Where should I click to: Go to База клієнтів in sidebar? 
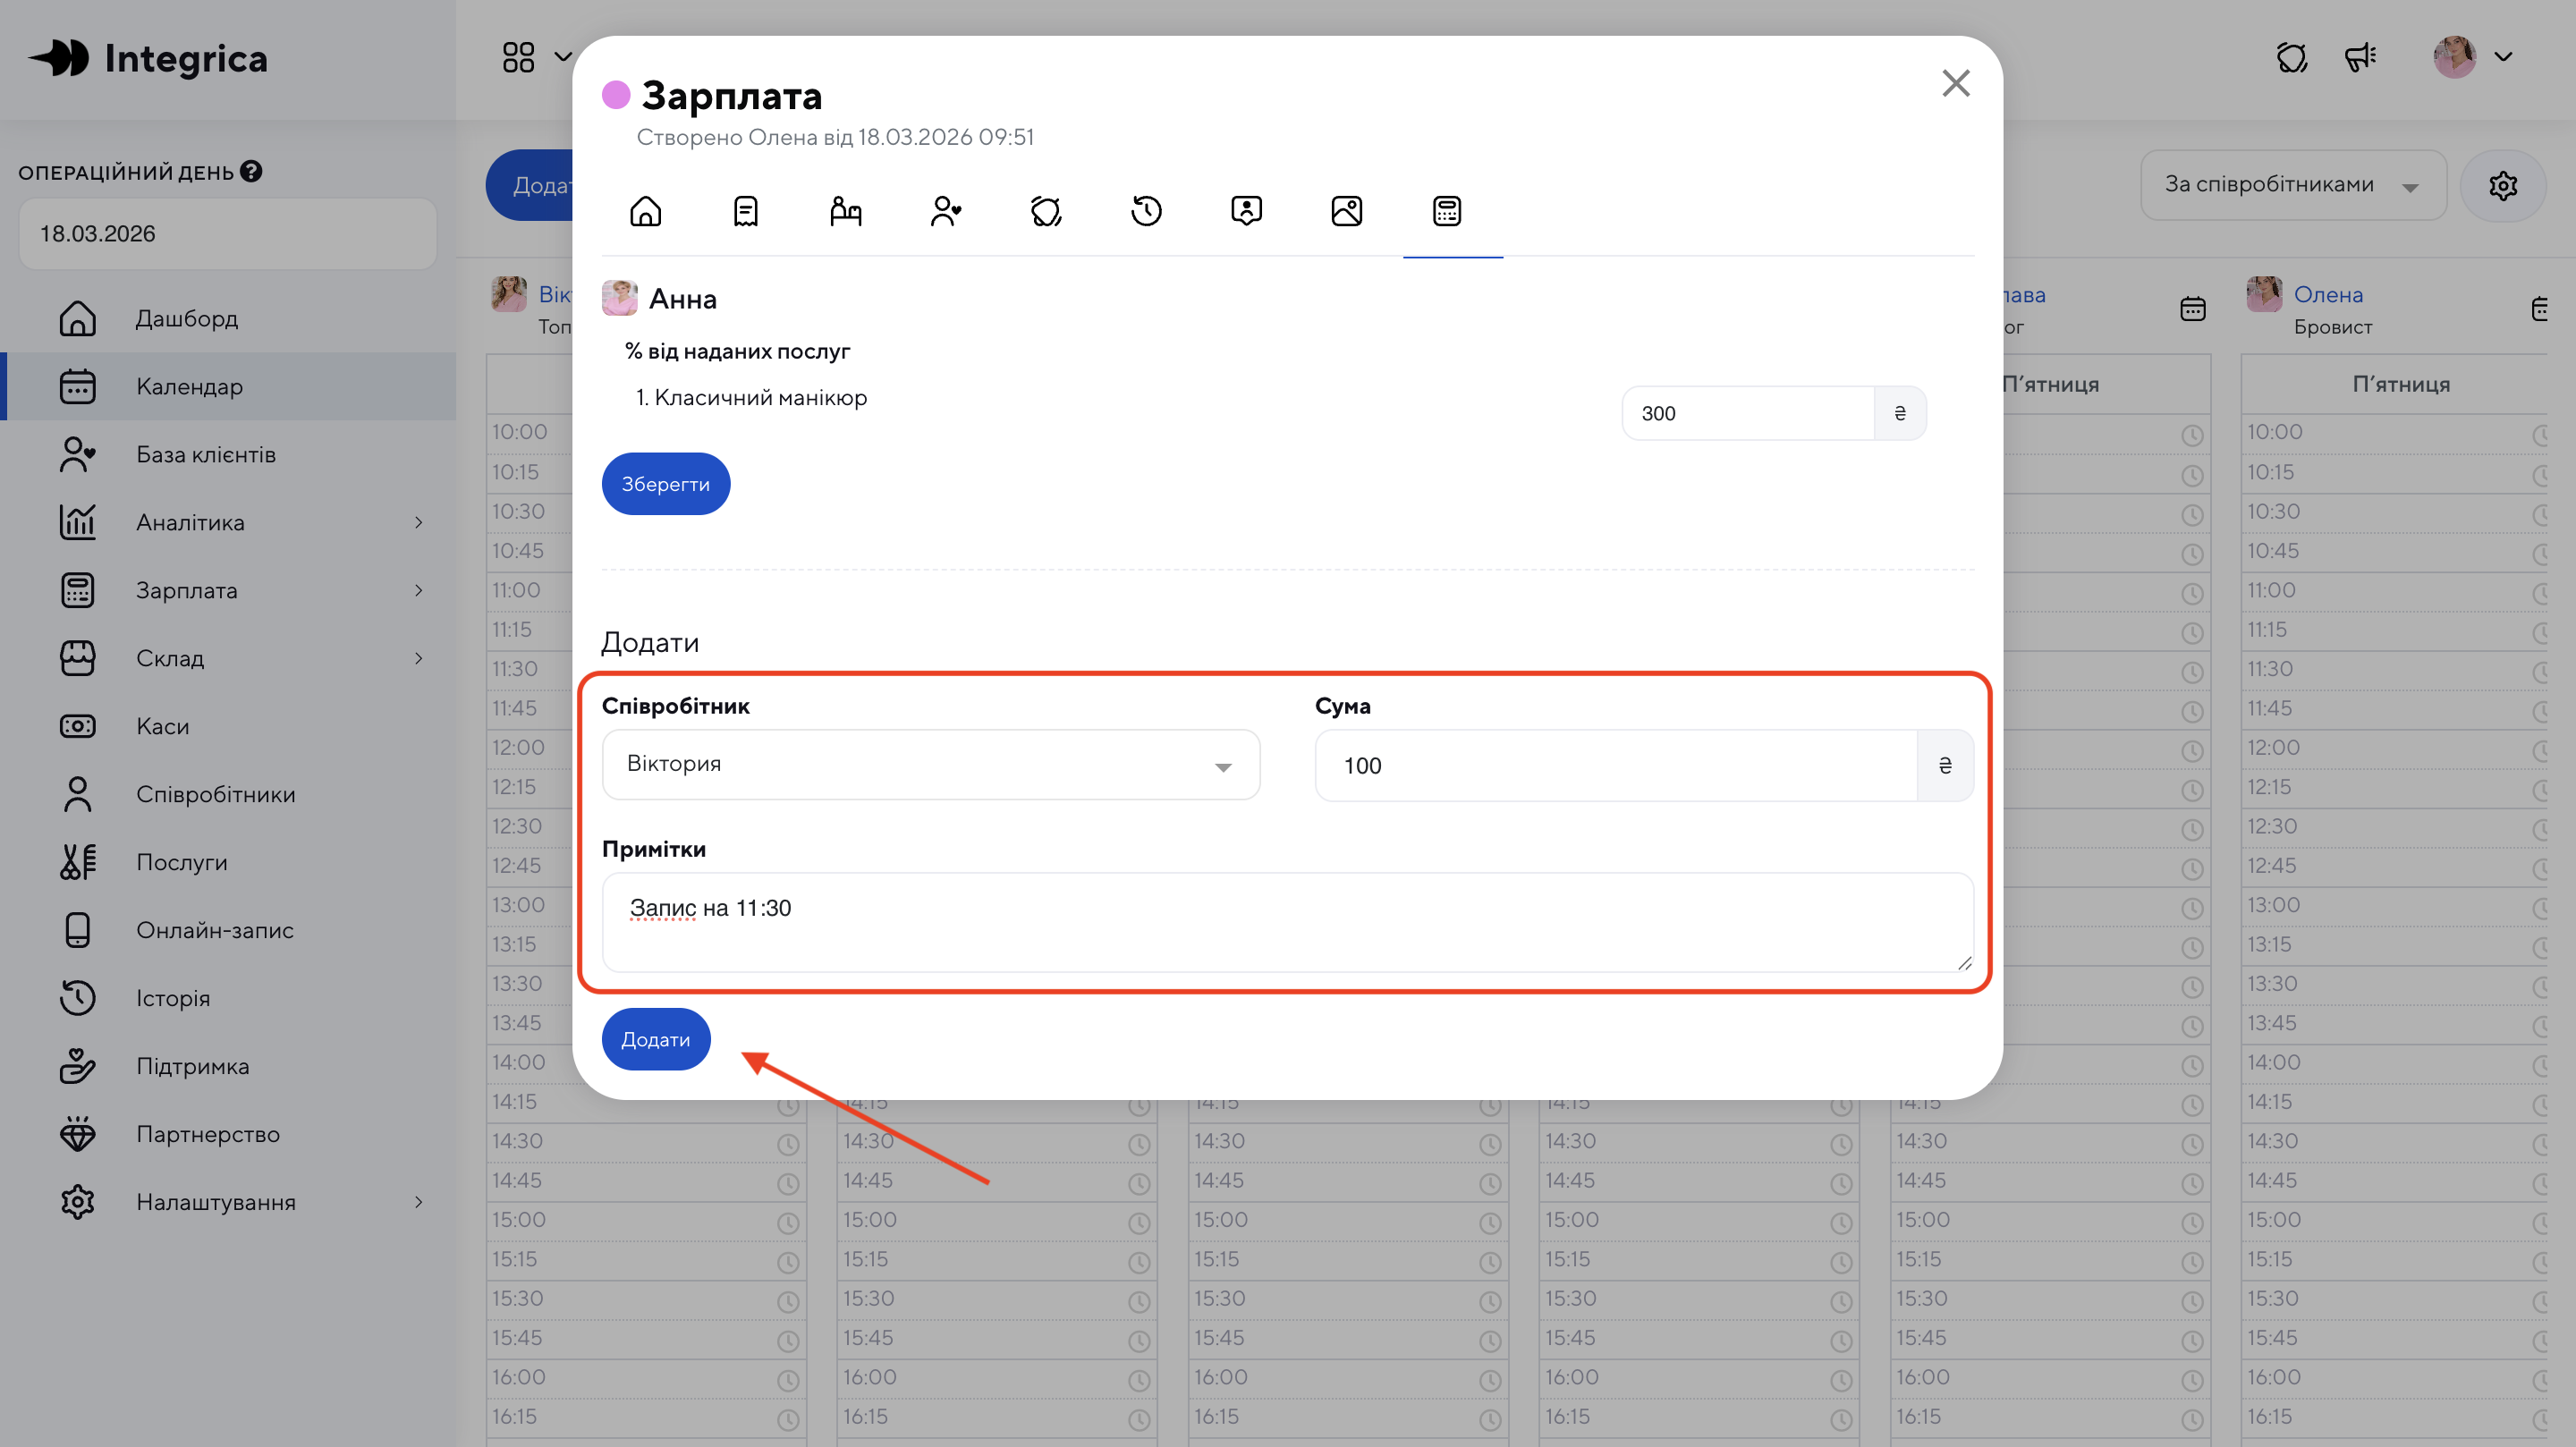click(x=206, y=454)
